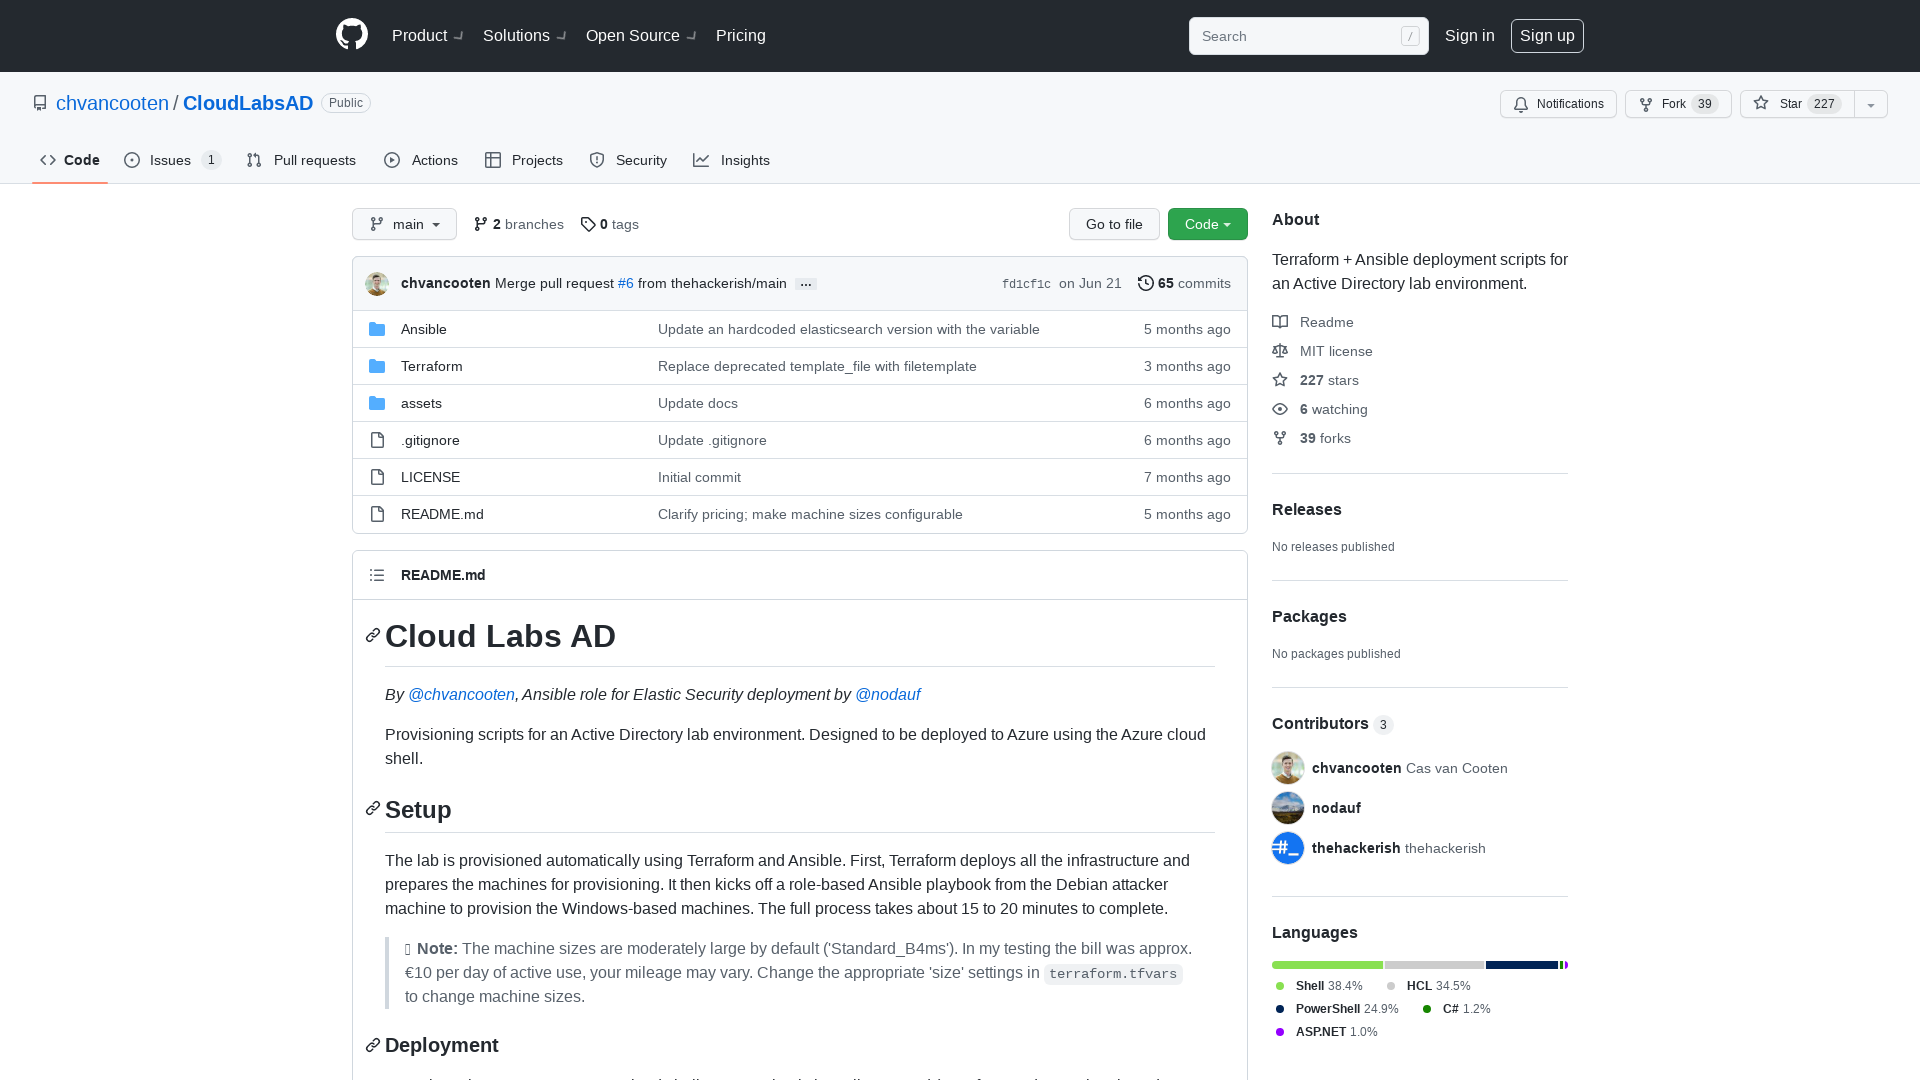Click the assets folder icon
Viewport: 1920px width, 1080px height.
click(x=377, y=403)
